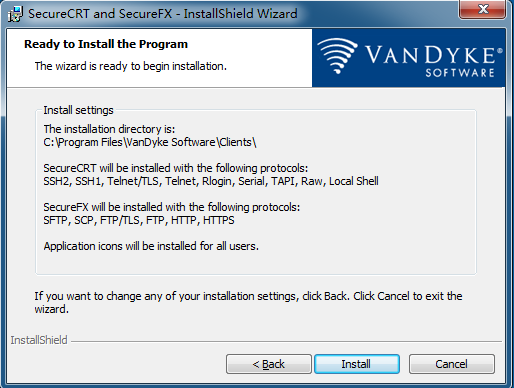Click the Install settings group label

[x=78, y=110]
